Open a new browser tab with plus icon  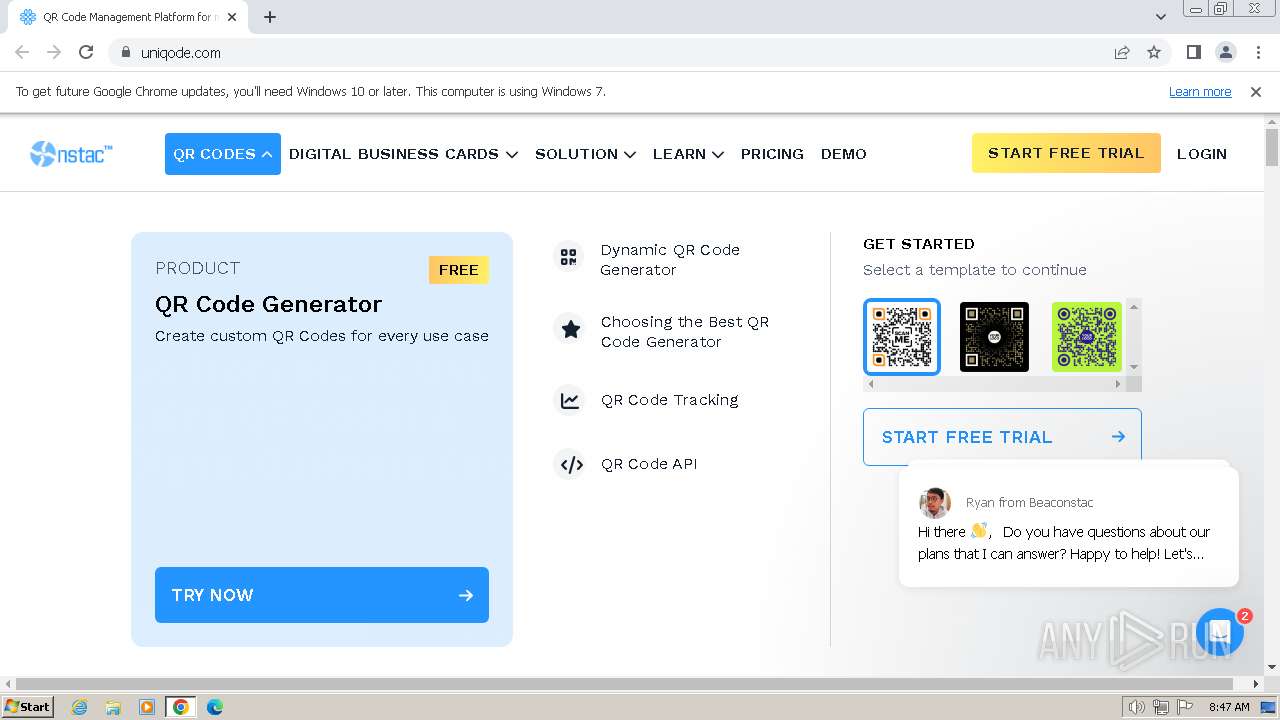click(x=270, y=17)
